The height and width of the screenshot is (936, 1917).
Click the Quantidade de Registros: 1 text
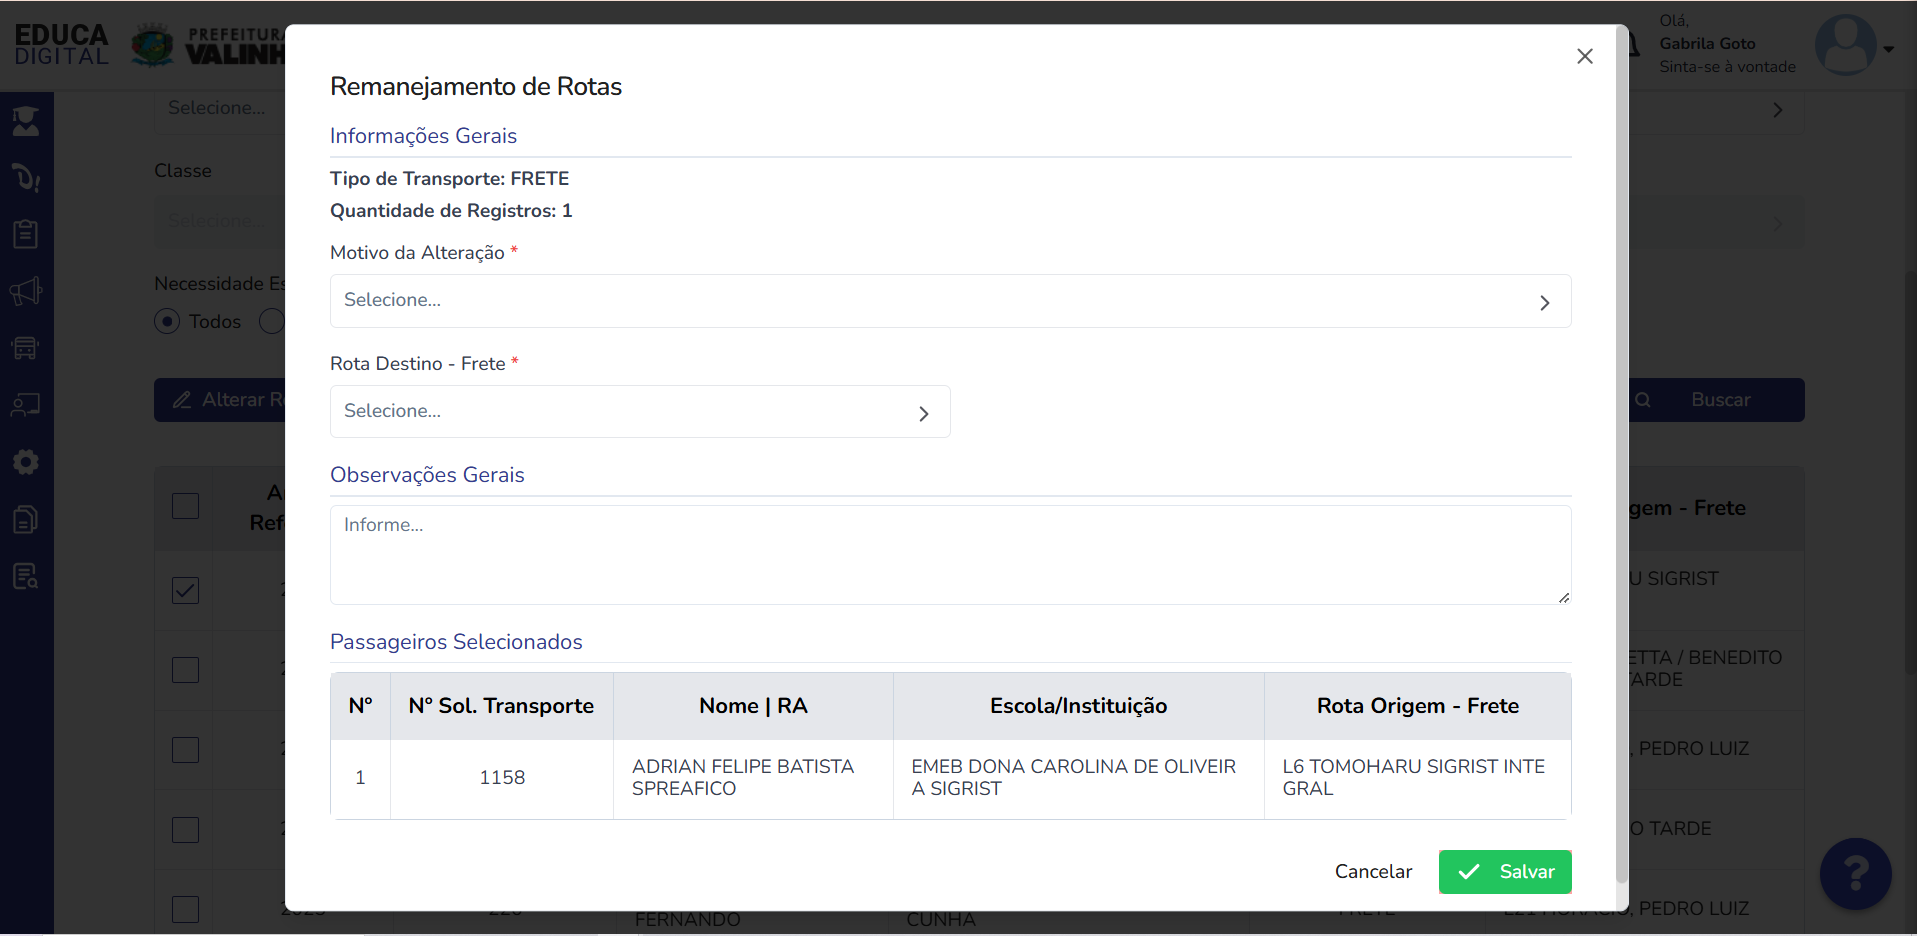[x=451, y=211]
